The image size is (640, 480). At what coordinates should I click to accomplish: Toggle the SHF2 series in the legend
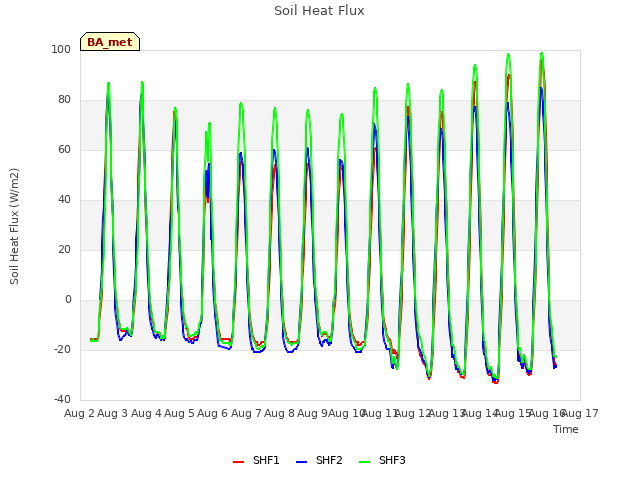(319, 460)
